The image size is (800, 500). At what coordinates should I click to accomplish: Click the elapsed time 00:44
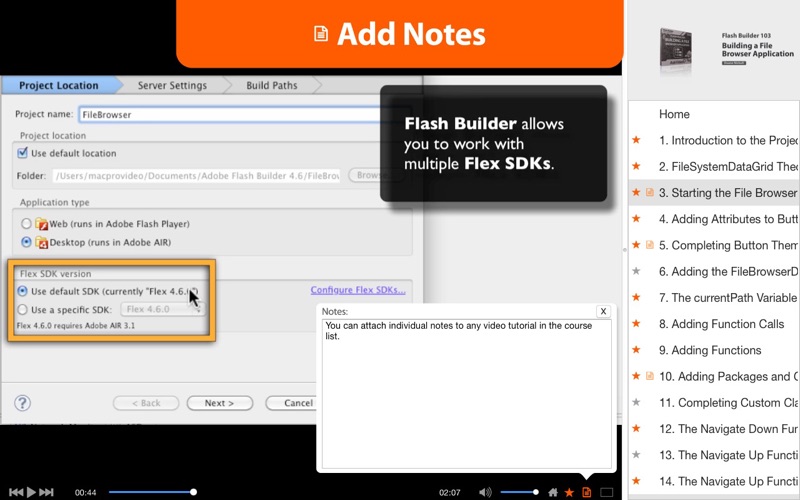pos(85,493)
